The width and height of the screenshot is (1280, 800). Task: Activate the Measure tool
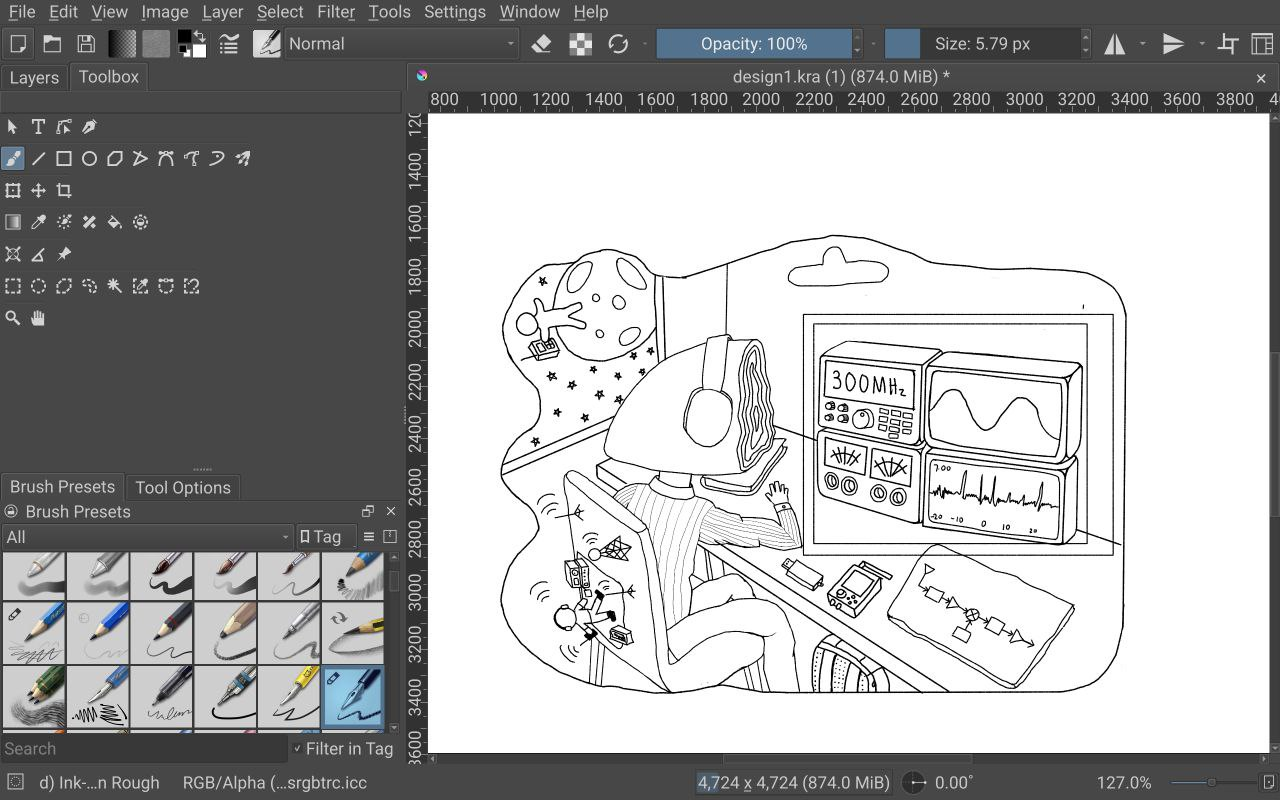[x=38, y=254]
